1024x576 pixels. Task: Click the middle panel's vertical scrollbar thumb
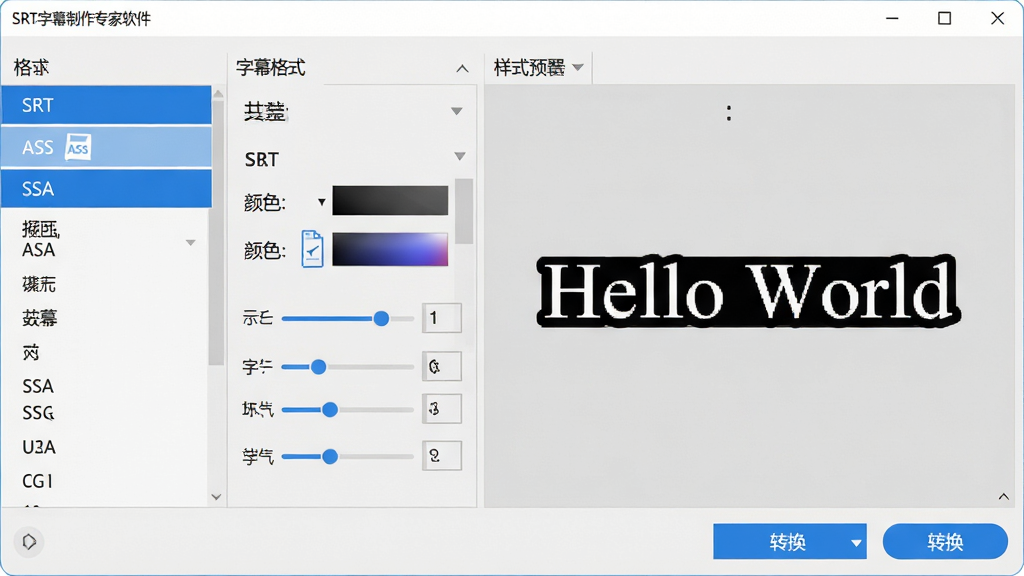point(464,210)
